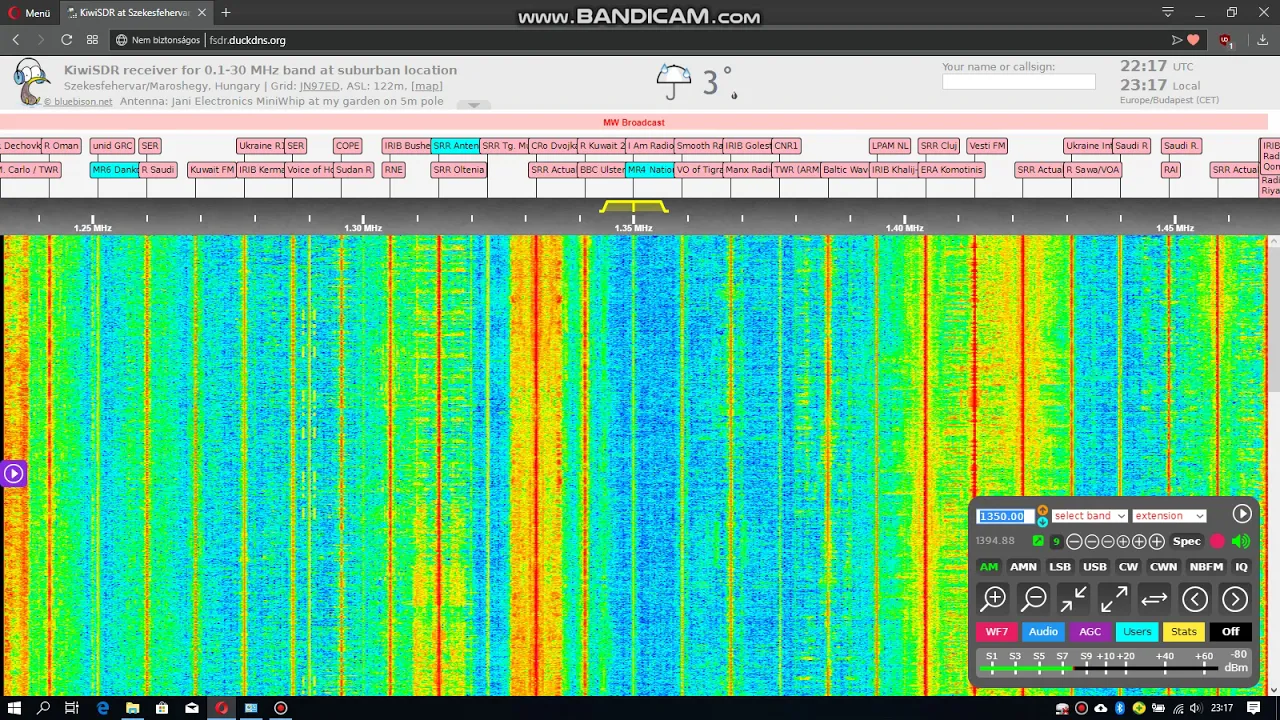Tune to the ERA Komotinis station label

952,170
